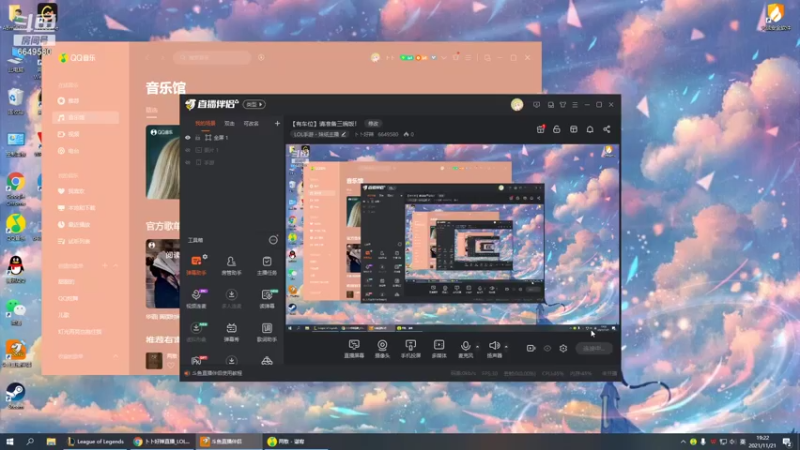The width and height of the screenshot is (800, 450).
Task: Switch to the third scene tab
Action: click(x=251, y=123)
